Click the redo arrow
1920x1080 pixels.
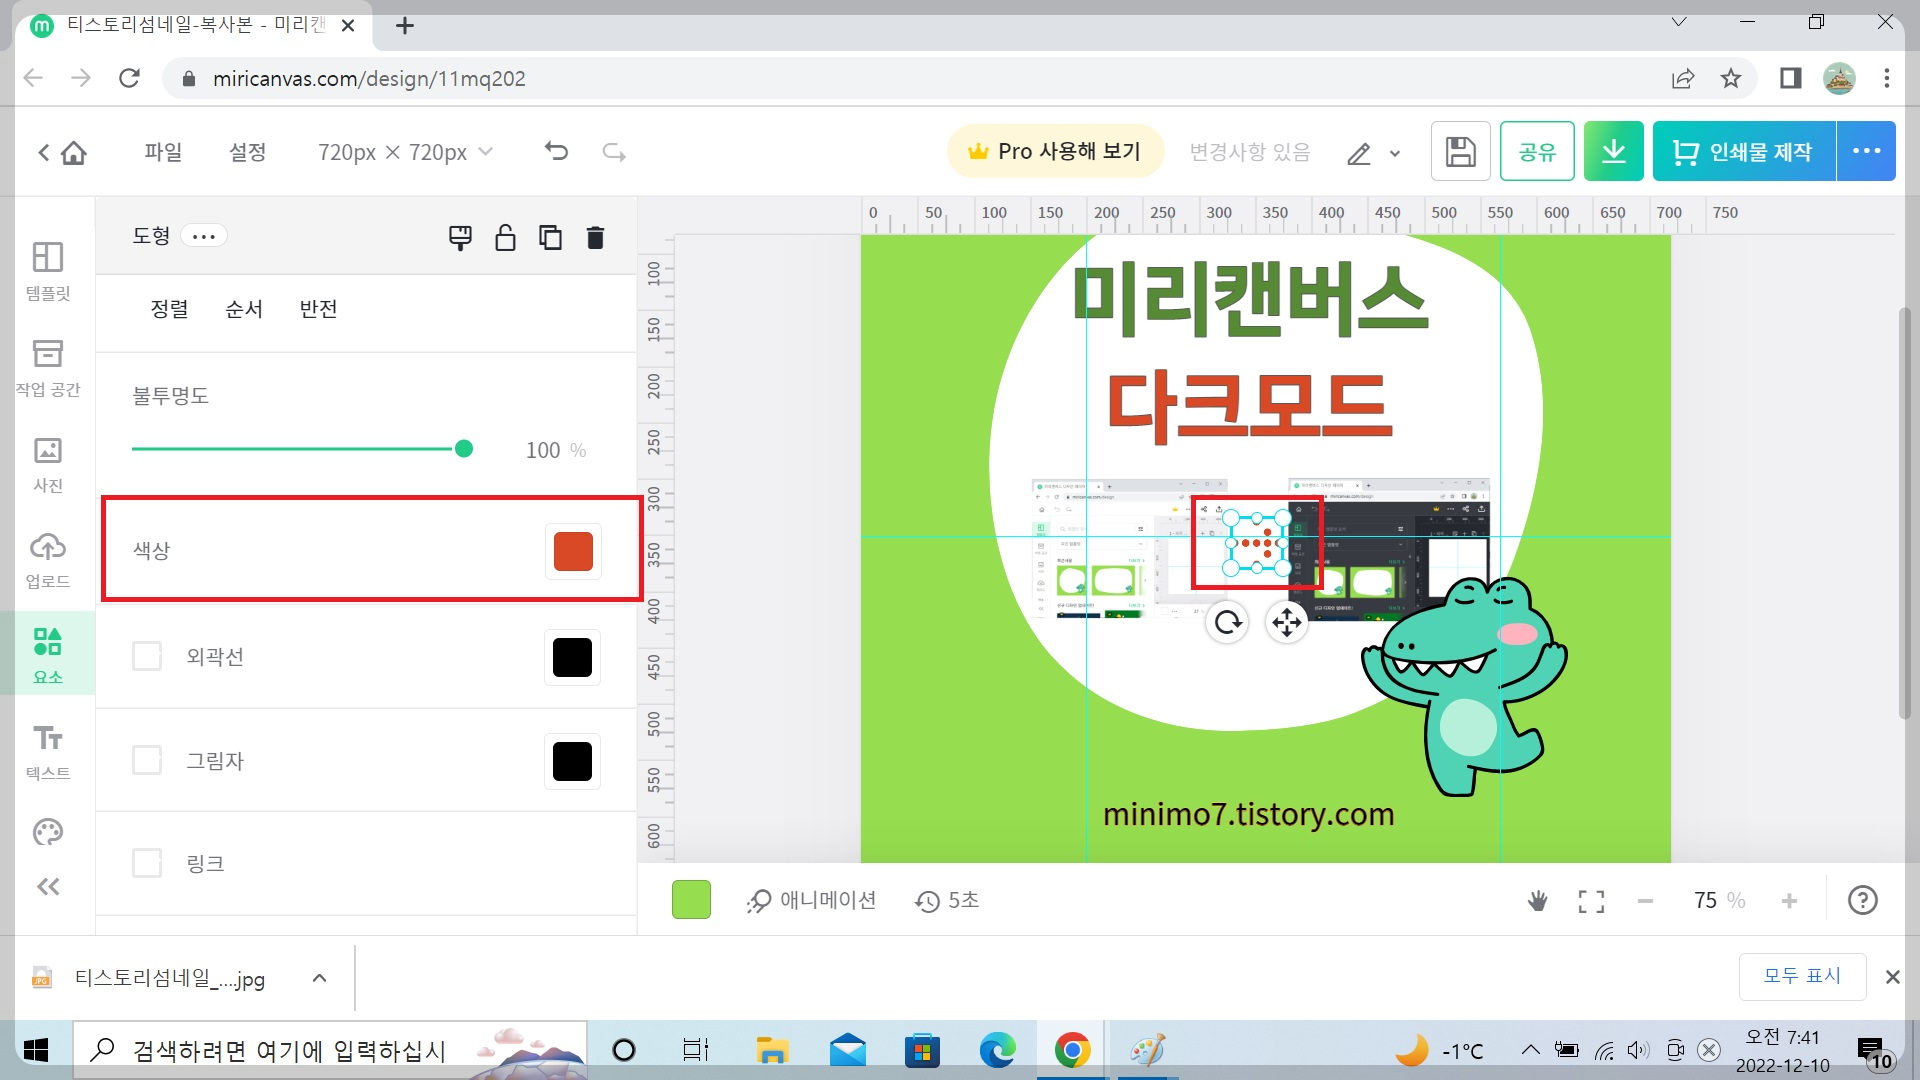614,151
